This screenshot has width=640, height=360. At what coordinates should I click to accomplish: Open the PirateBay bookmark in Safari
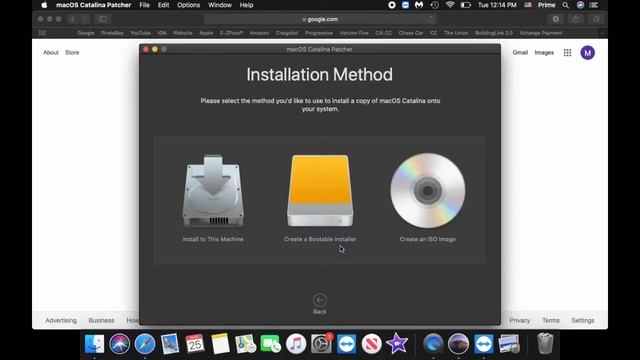112,33
